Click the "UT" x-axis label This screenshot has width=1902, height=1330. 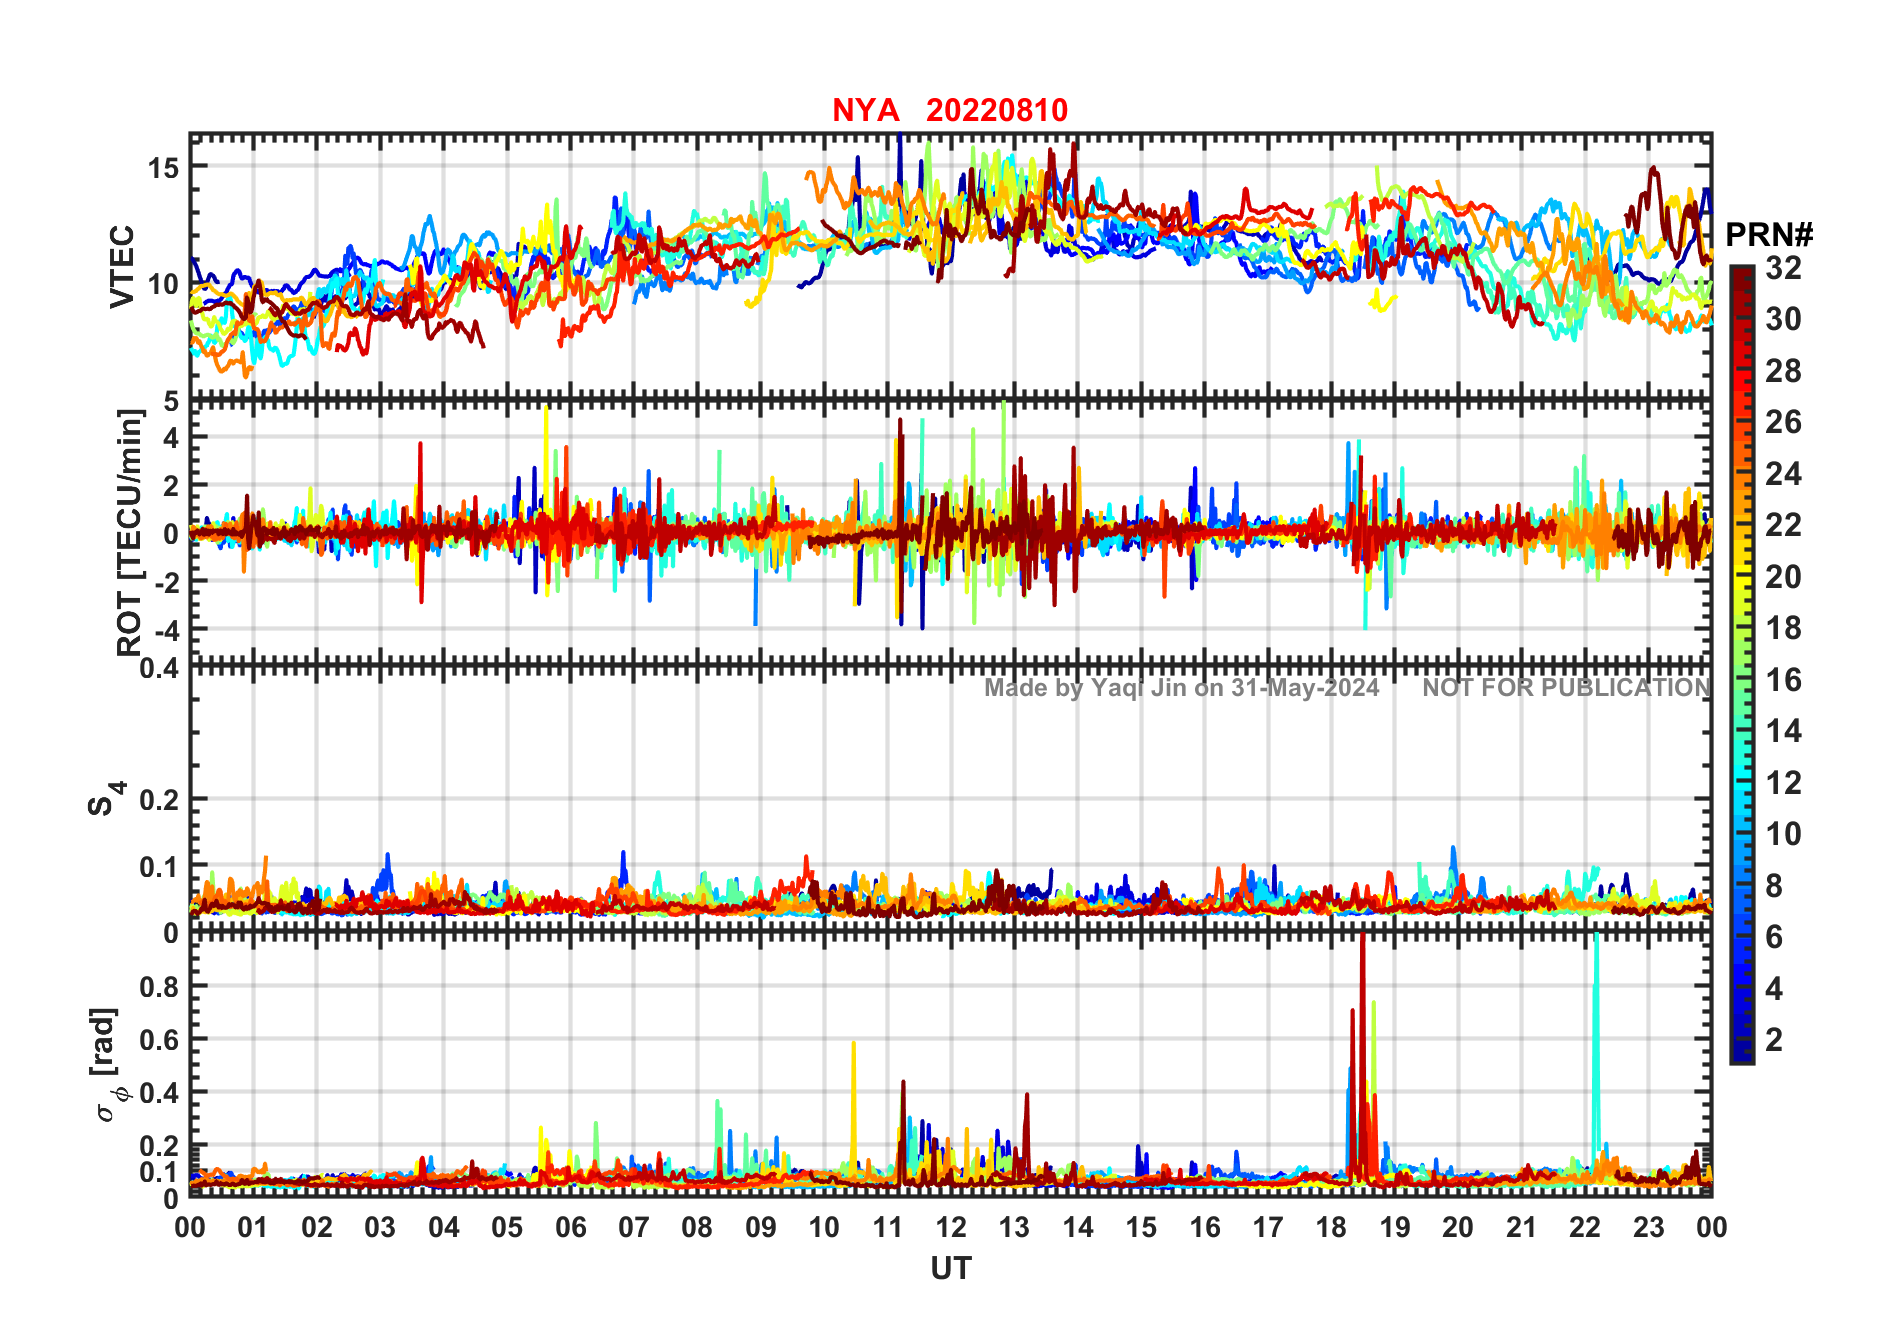pos(950,1269)
